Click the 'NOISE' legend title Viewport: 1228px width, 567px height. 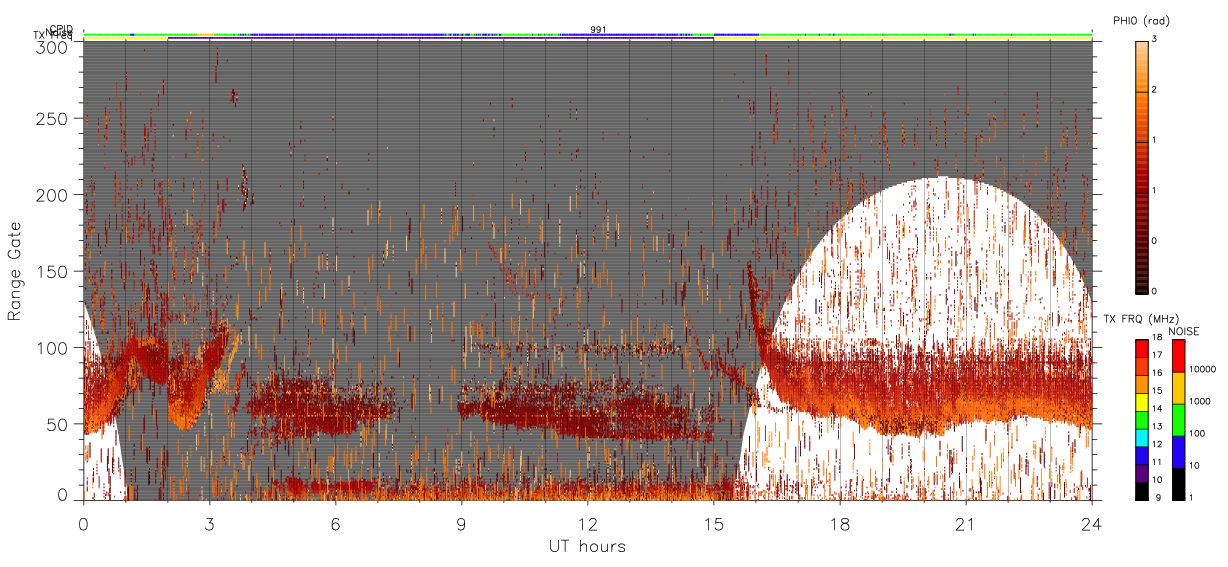[1184, 331]
